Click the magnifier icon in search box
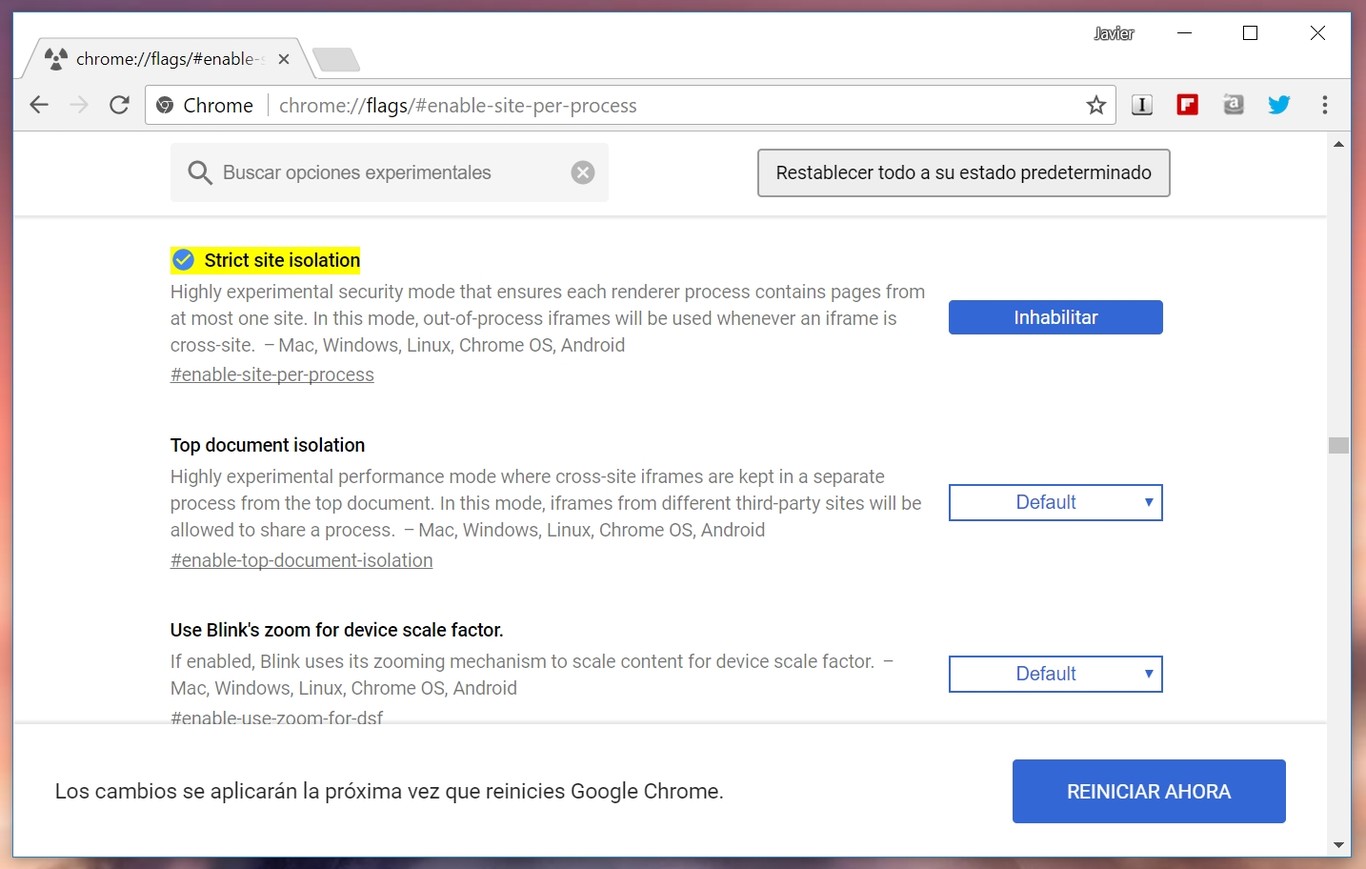This screenshot has height=869, width=1366. tap(200, 173)
